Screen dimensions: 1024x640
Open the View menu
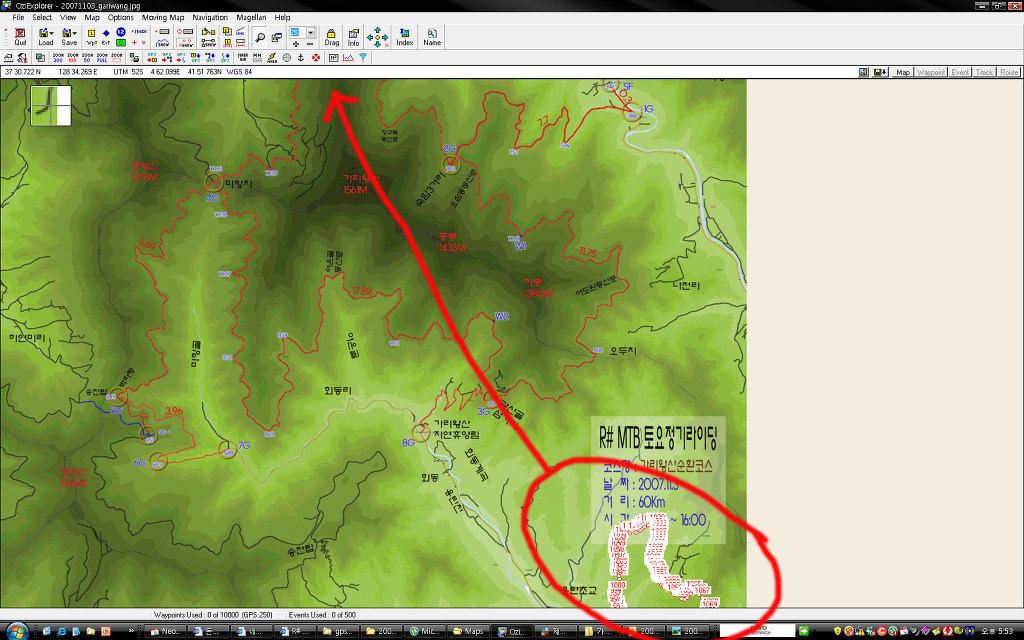click(68, 18)
